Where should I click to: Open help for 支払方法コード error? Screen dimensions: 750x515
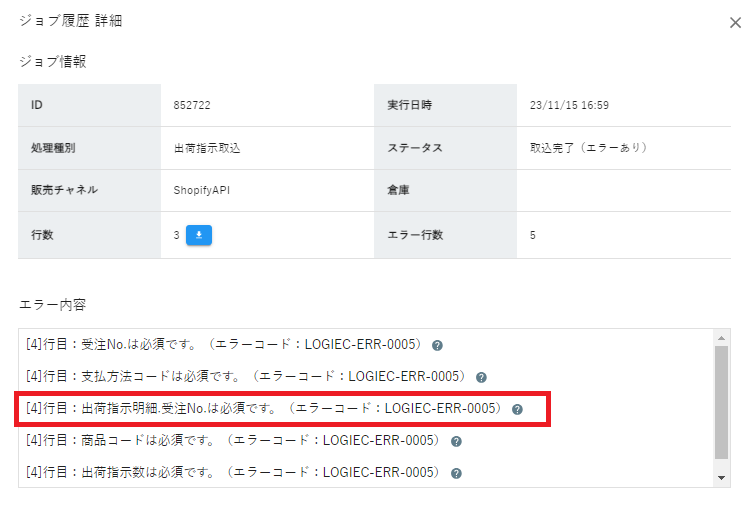click(481, 377)
